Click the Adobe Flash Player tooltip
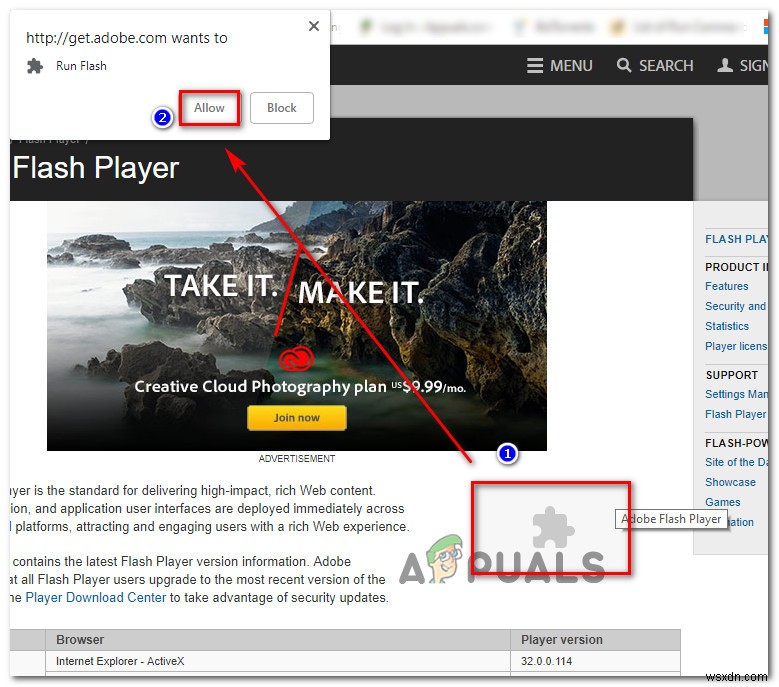This screenshot has height=687, width=779. [x=671, y=519]
